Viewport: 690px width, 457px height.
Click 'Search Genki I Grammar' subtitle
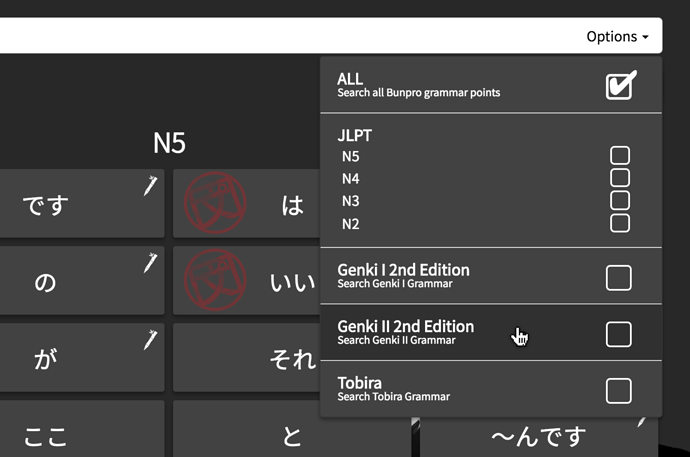395,284
